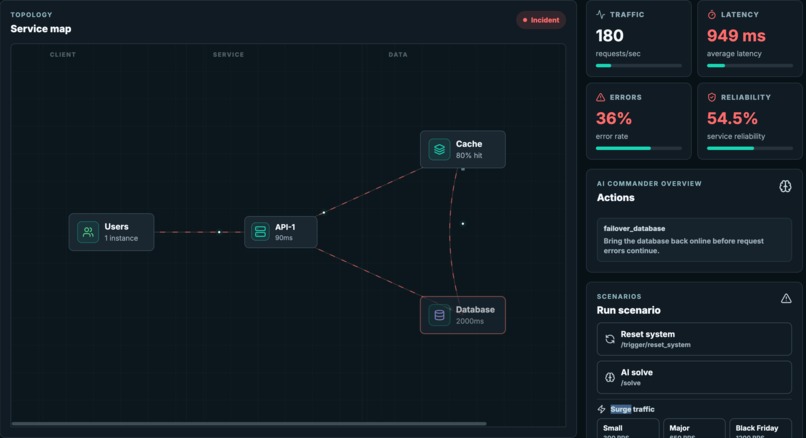The width and height of the screenshot is (806, 438).
Task: Click the service map horizontal scrollbar
Action: (x=249, y=424)
